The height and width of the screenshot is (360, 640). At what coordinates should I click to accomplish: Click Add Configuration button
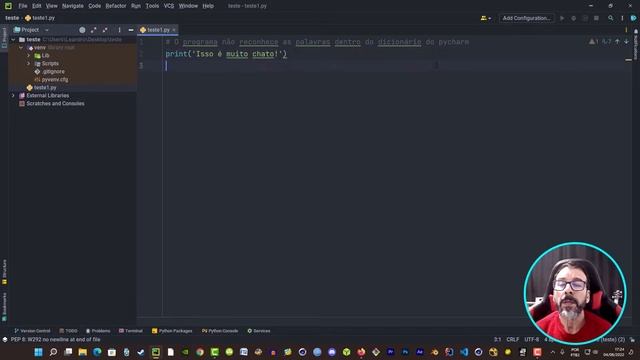(526, 18)
